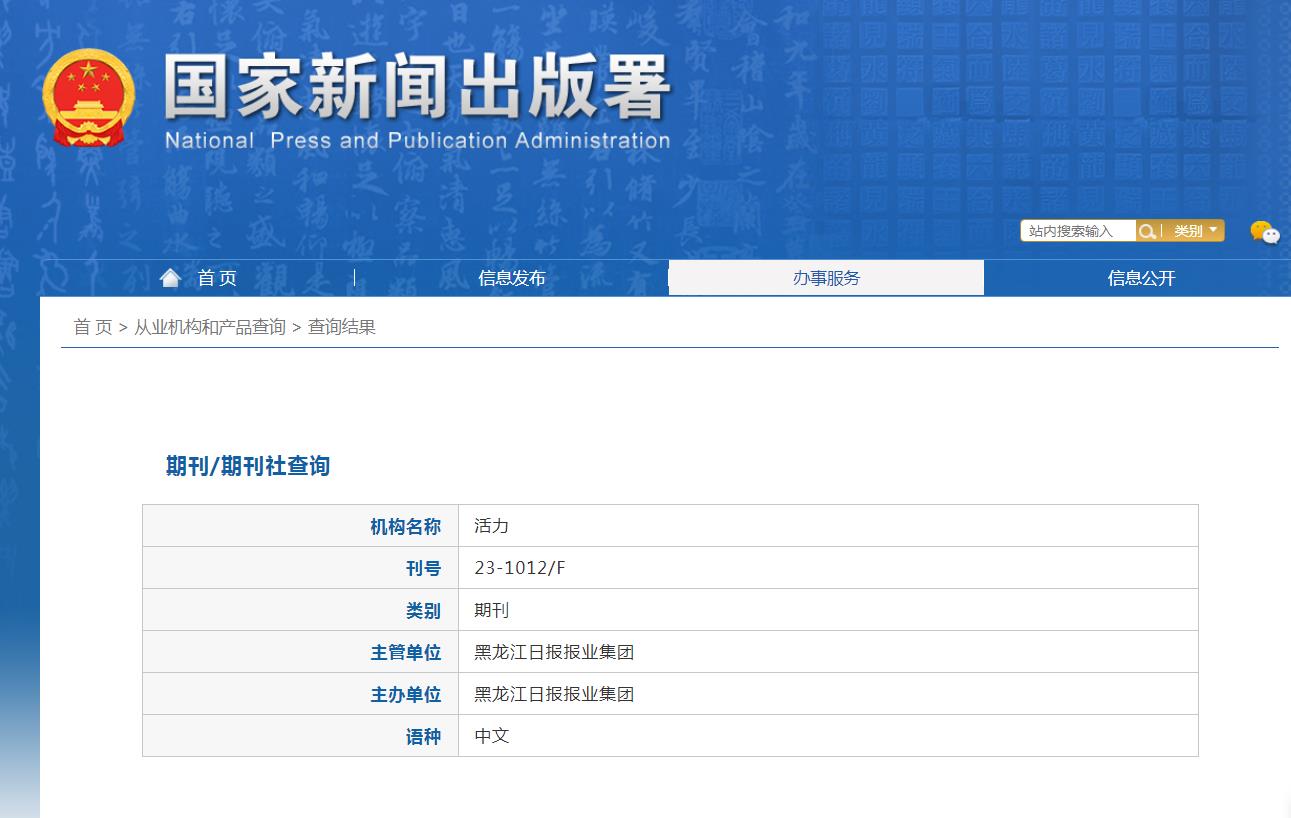Switch to the 信息发布 tab

511,278
